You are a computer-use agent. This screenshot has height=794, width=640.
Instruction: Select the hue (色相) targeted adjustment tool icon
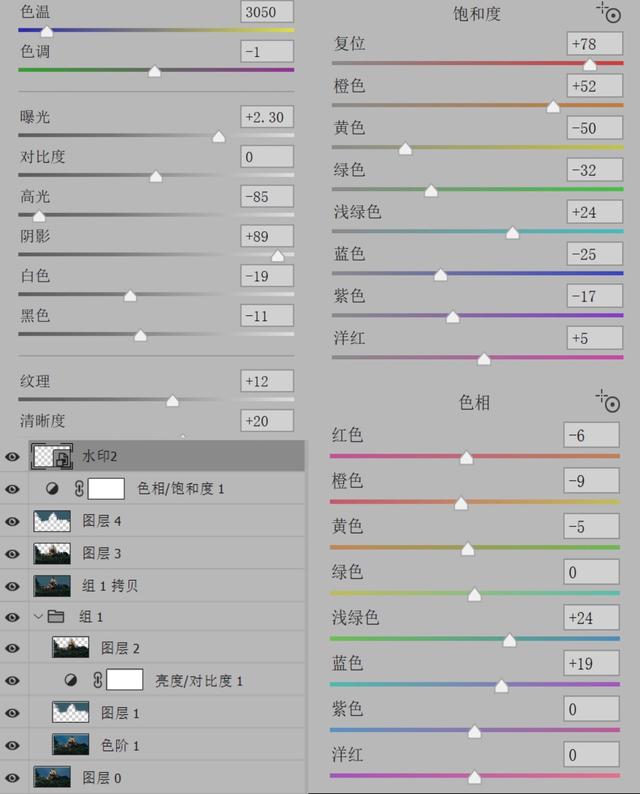point(608,401)
